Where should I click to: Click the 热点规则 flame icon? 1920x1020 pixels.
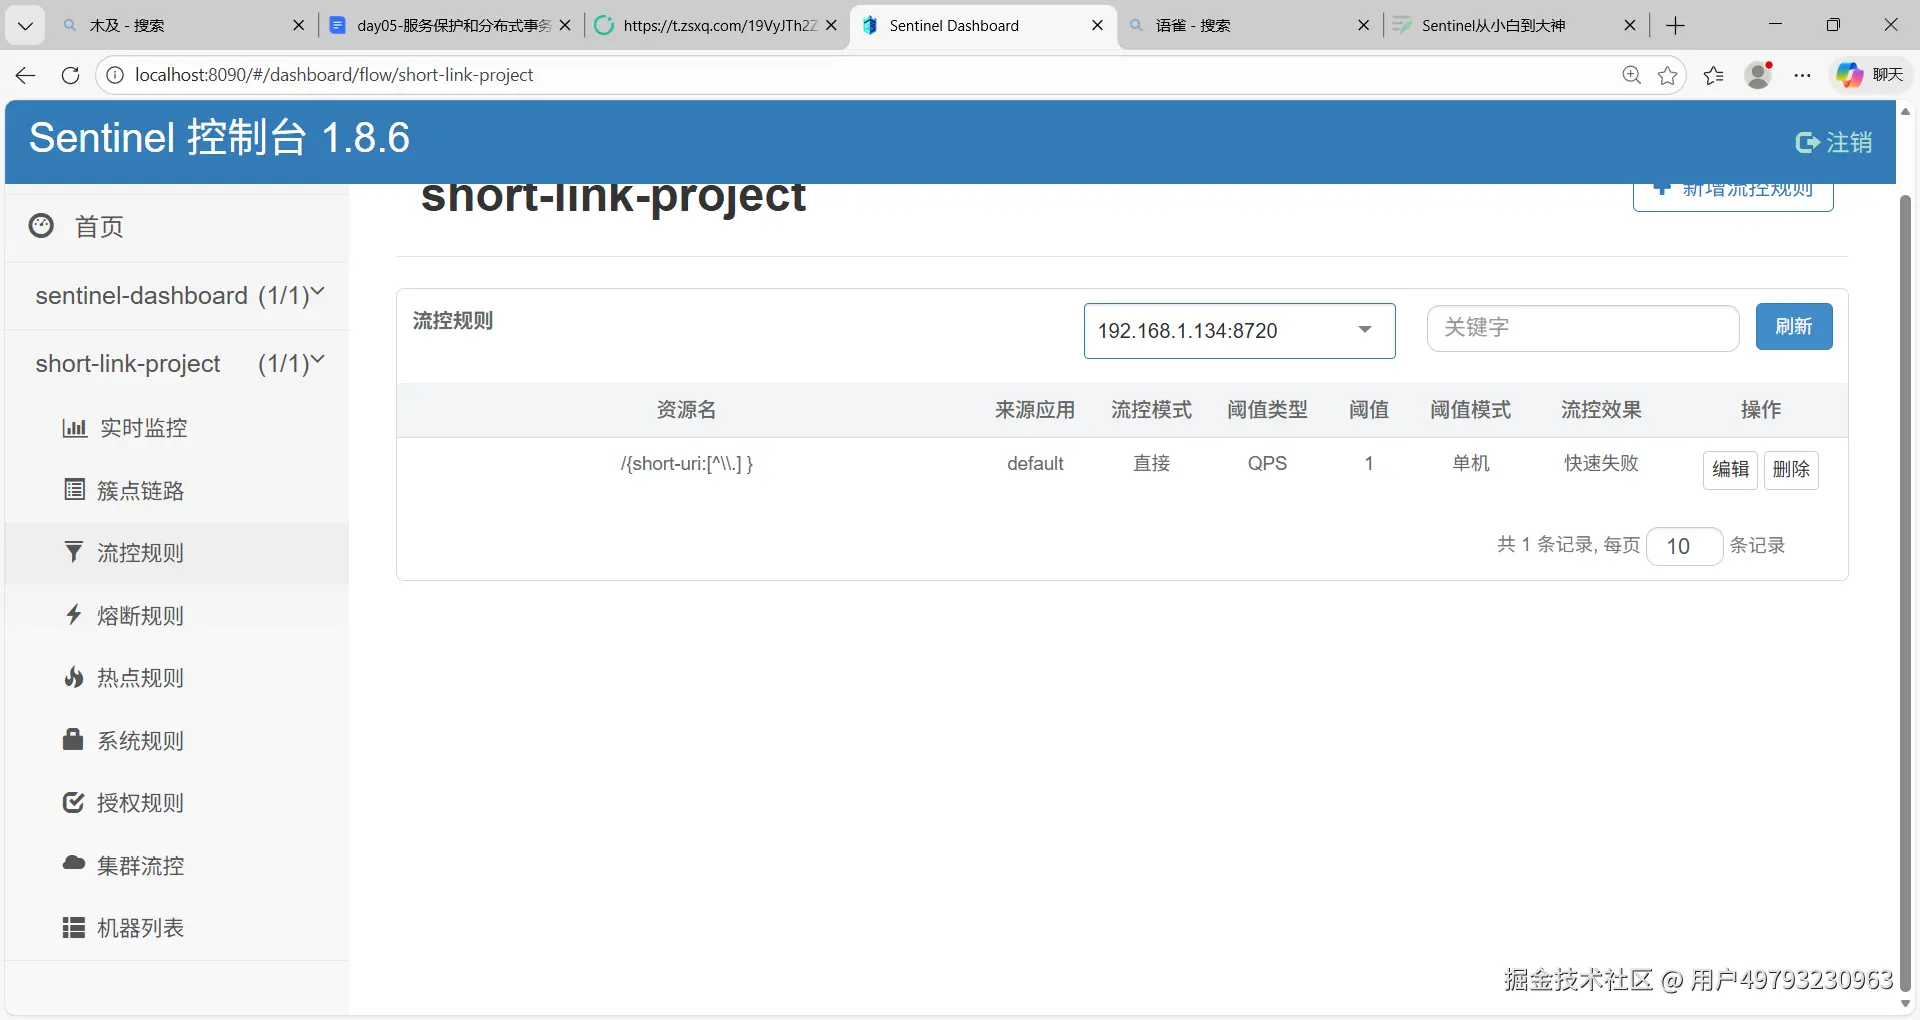click(x=74, y=677)
